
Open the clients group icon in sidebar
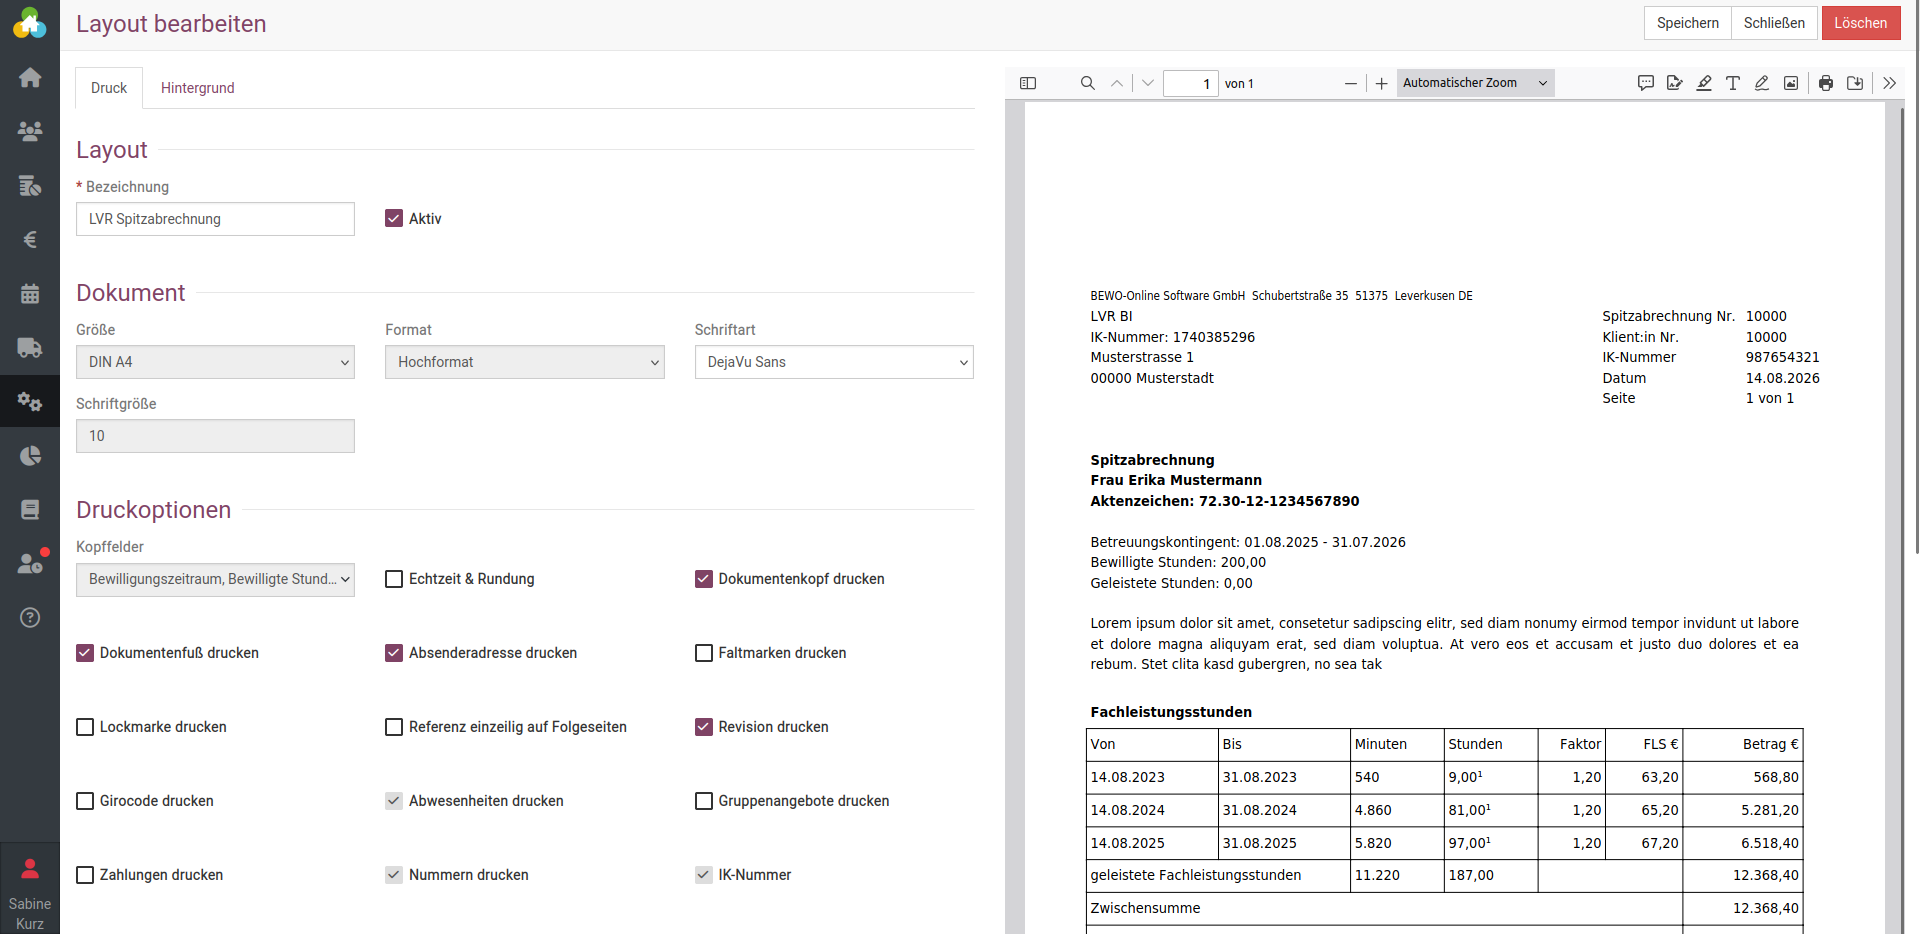(30, 131)
